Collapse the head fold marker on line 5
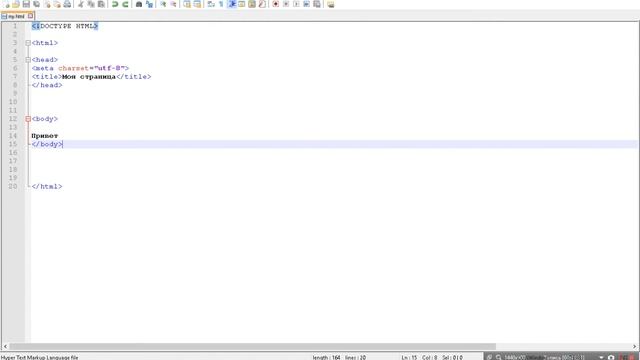Image resolution: width=640 pixels, height=360 pixels. (x=28, y=60)
